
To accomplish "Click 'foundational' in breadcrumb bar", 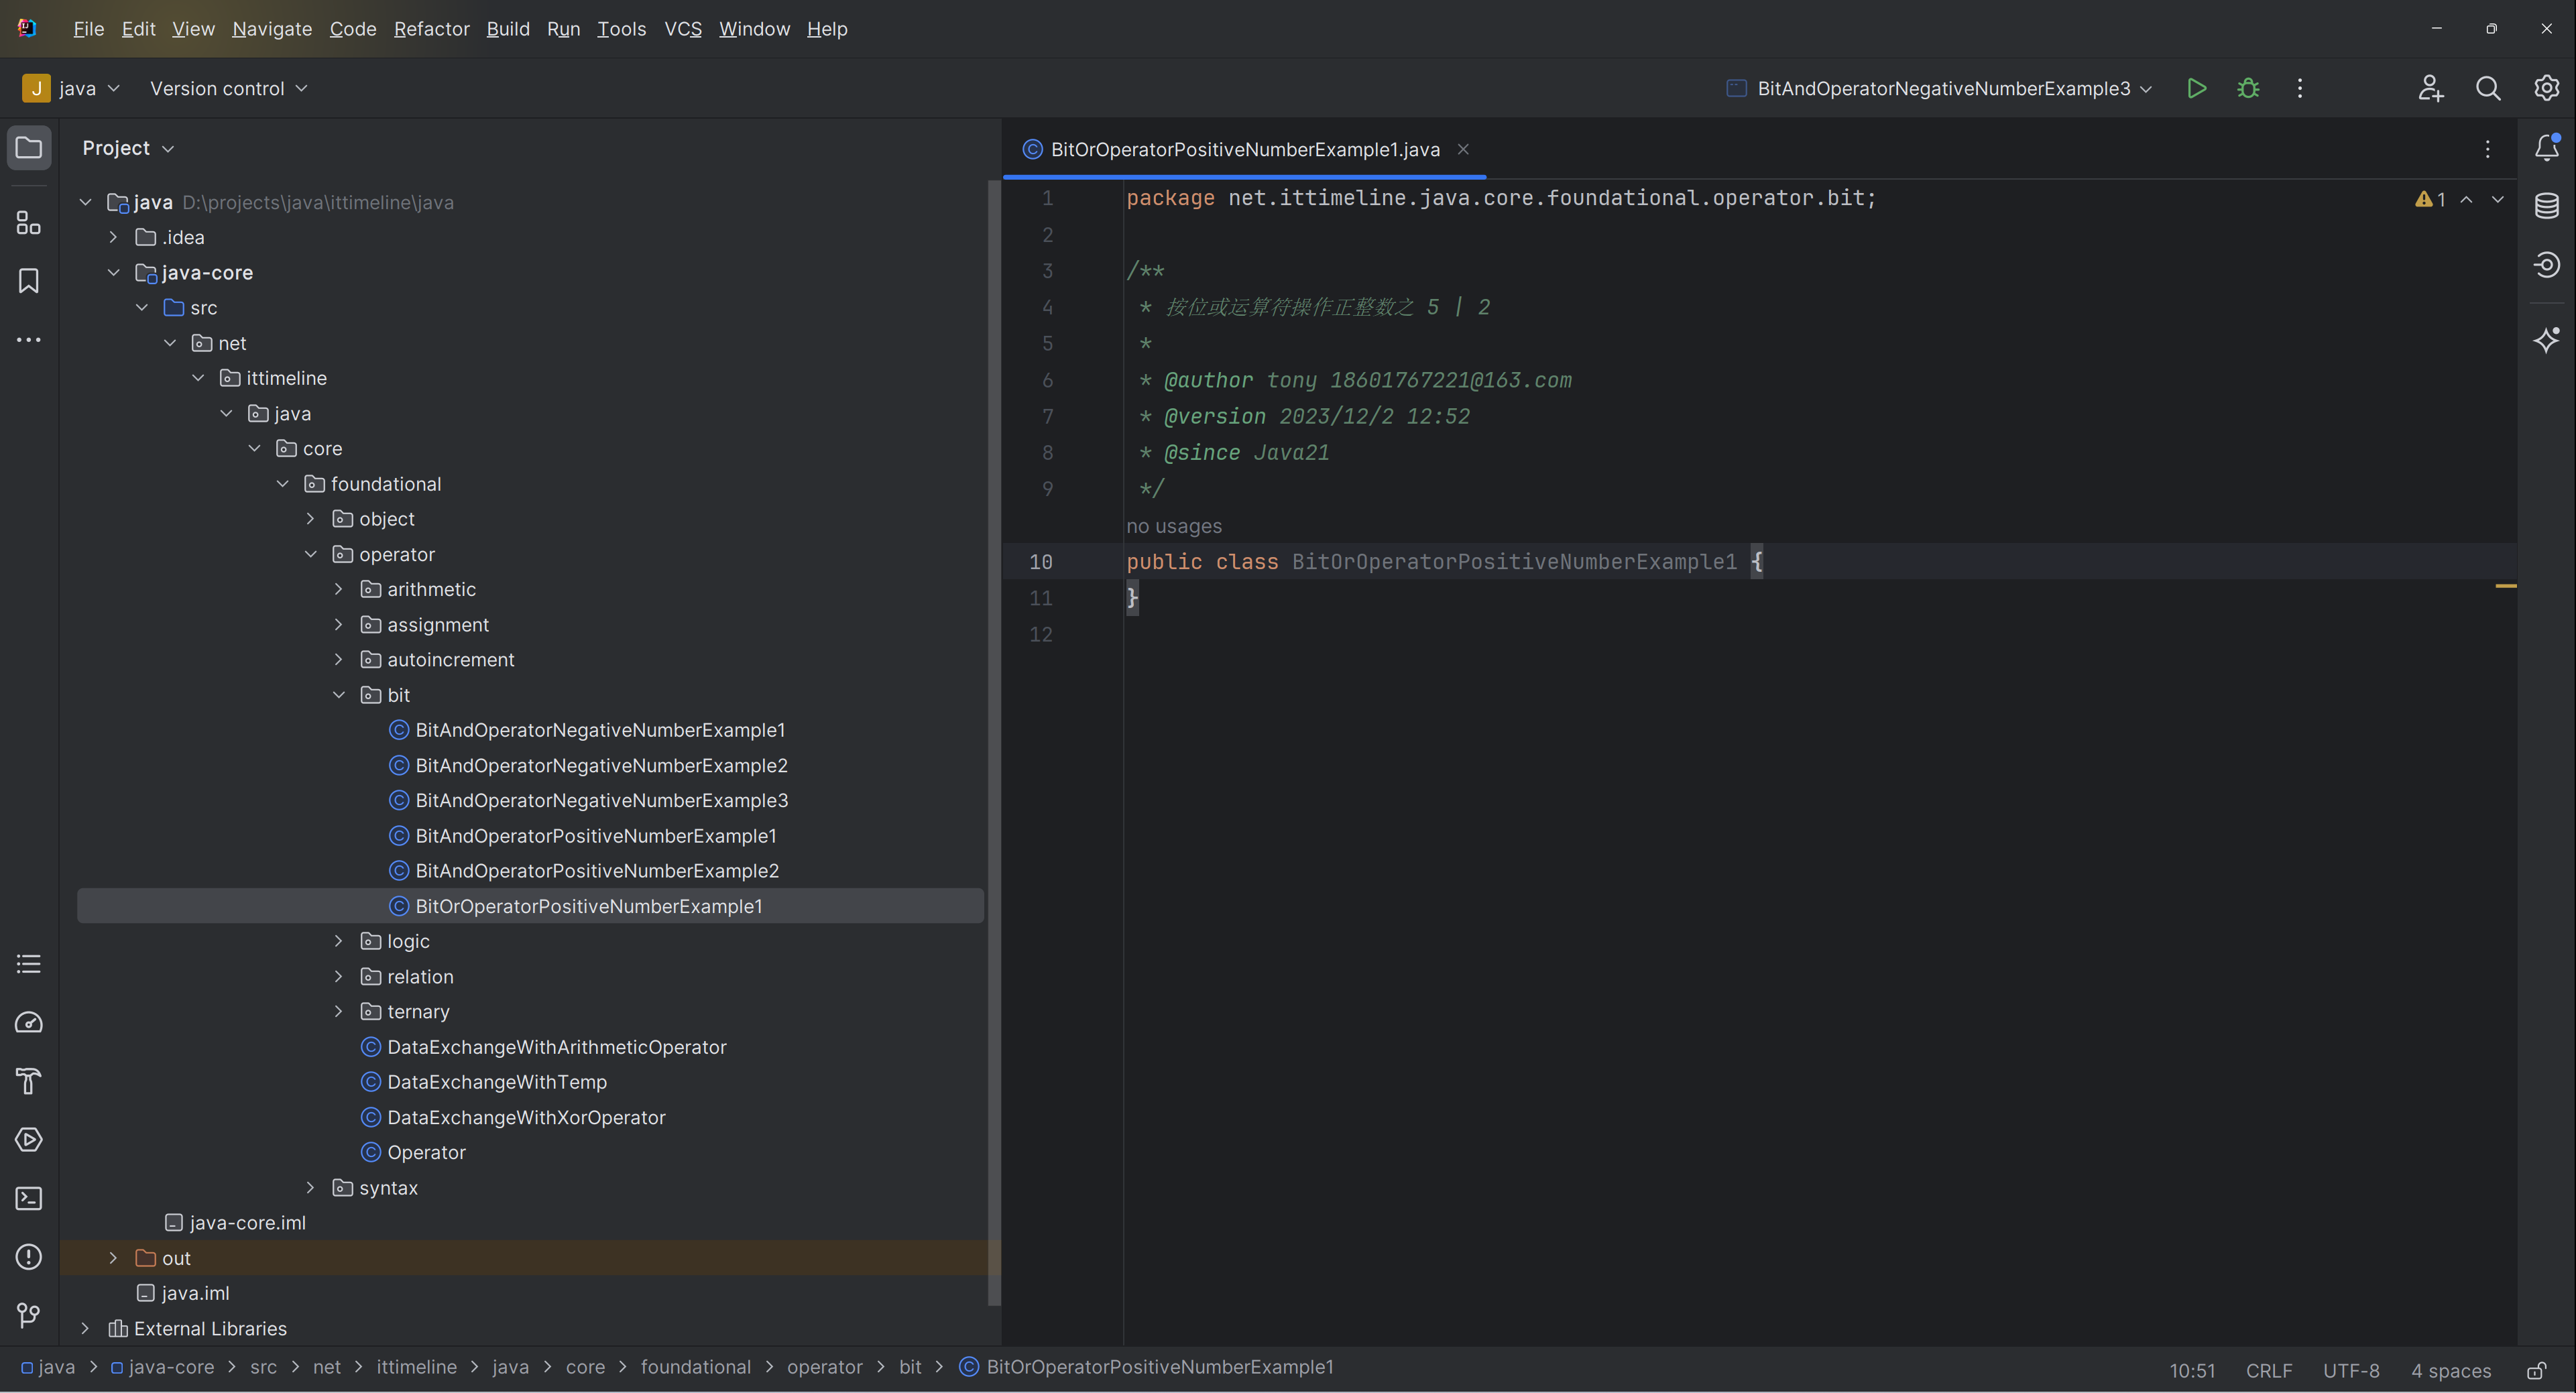I will 696,1367.
